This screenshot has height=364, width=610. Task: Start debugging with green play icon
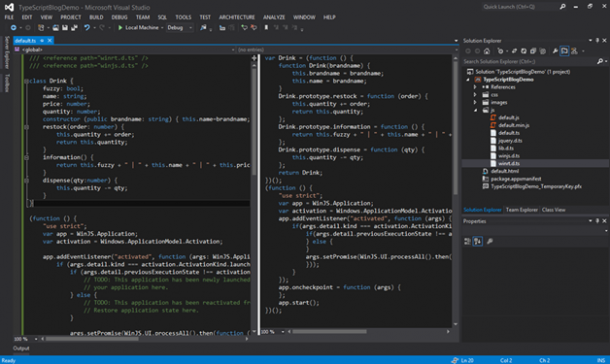coord(120,28)
